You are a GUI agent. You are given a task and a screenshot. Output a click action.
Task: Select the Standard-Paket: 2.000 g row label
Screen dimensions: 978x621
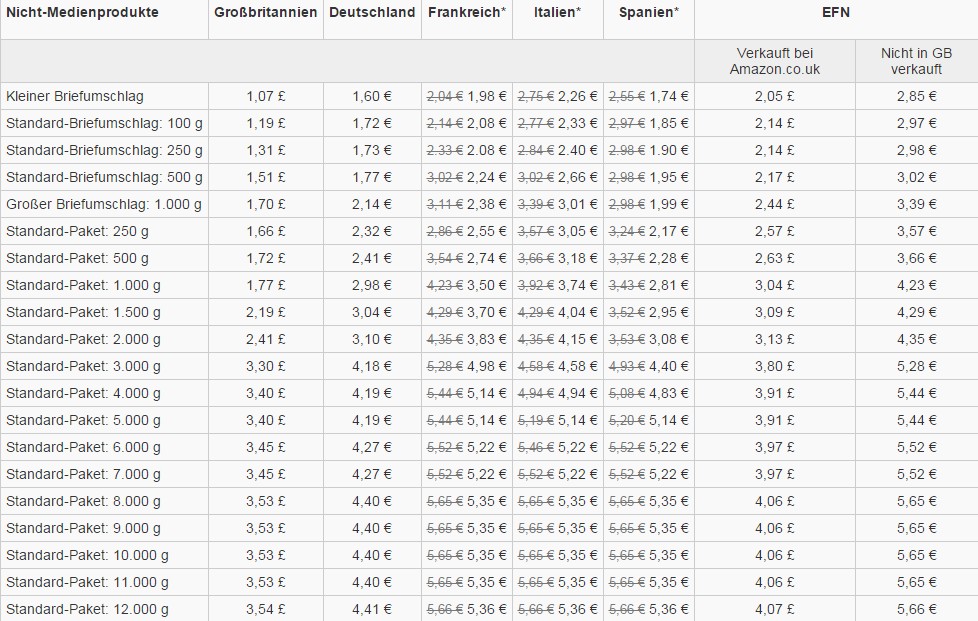[83, 339]
